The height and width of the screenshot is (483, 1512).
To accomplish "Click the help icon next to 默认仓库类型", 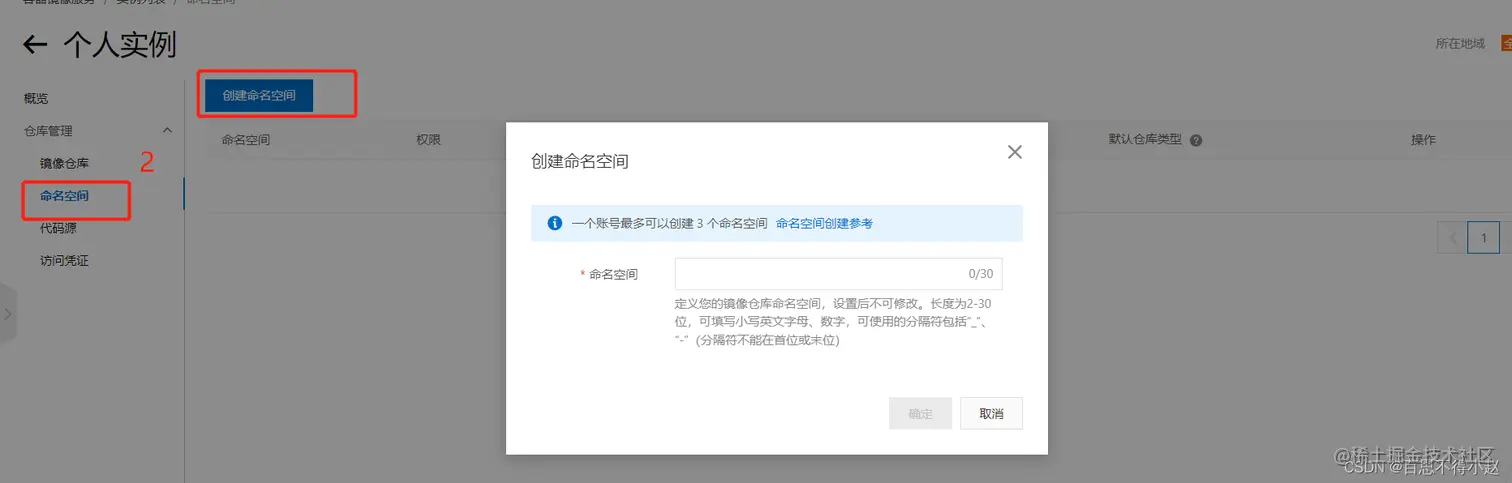I will (1196, 140).
